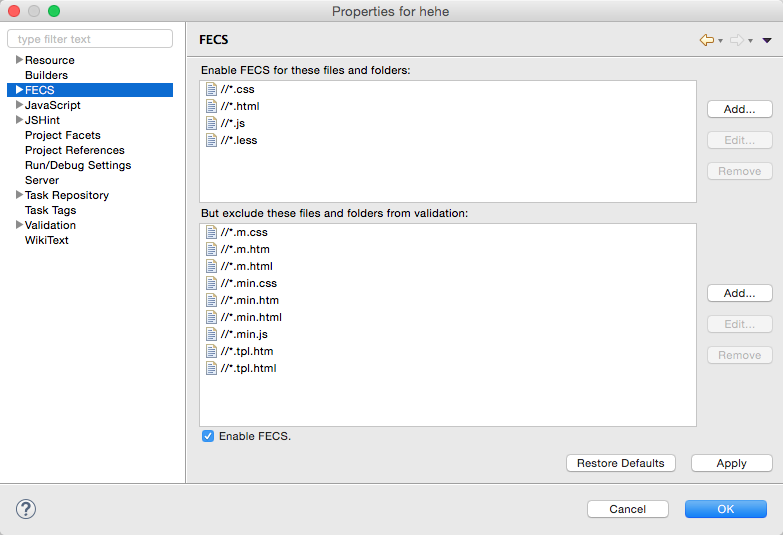Click the file icon beside //*.min.css
Image resolution: width=783 pixels, height=535 pixels.
[211, 283]
